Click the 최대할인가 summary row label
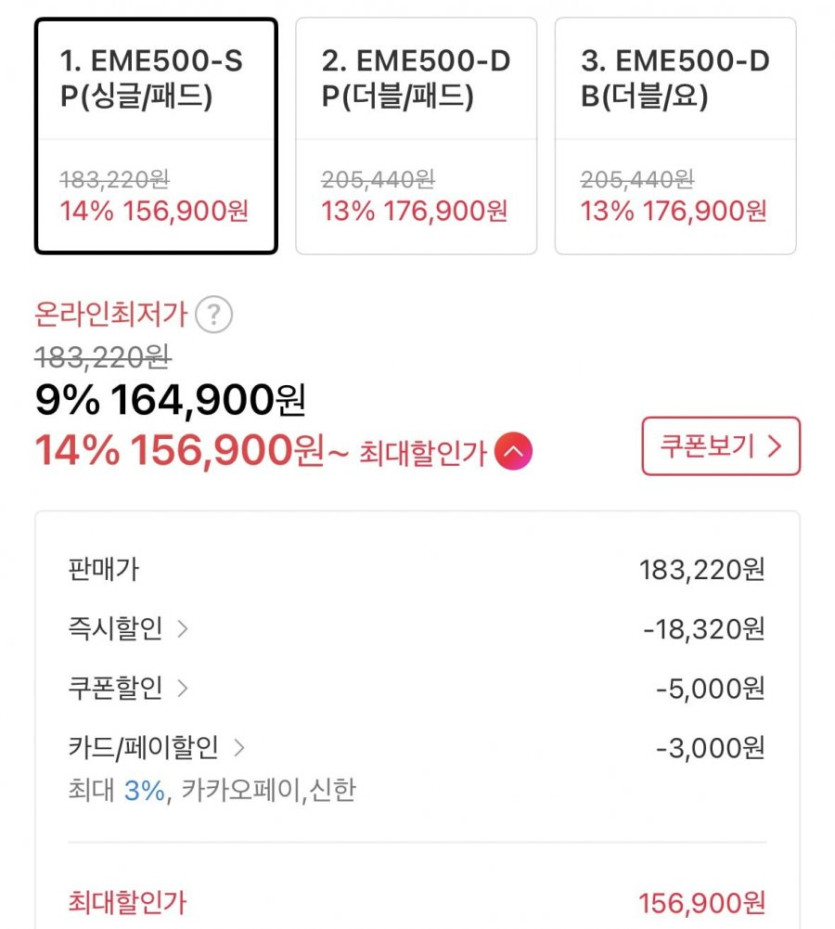 (x=126, y=903)
